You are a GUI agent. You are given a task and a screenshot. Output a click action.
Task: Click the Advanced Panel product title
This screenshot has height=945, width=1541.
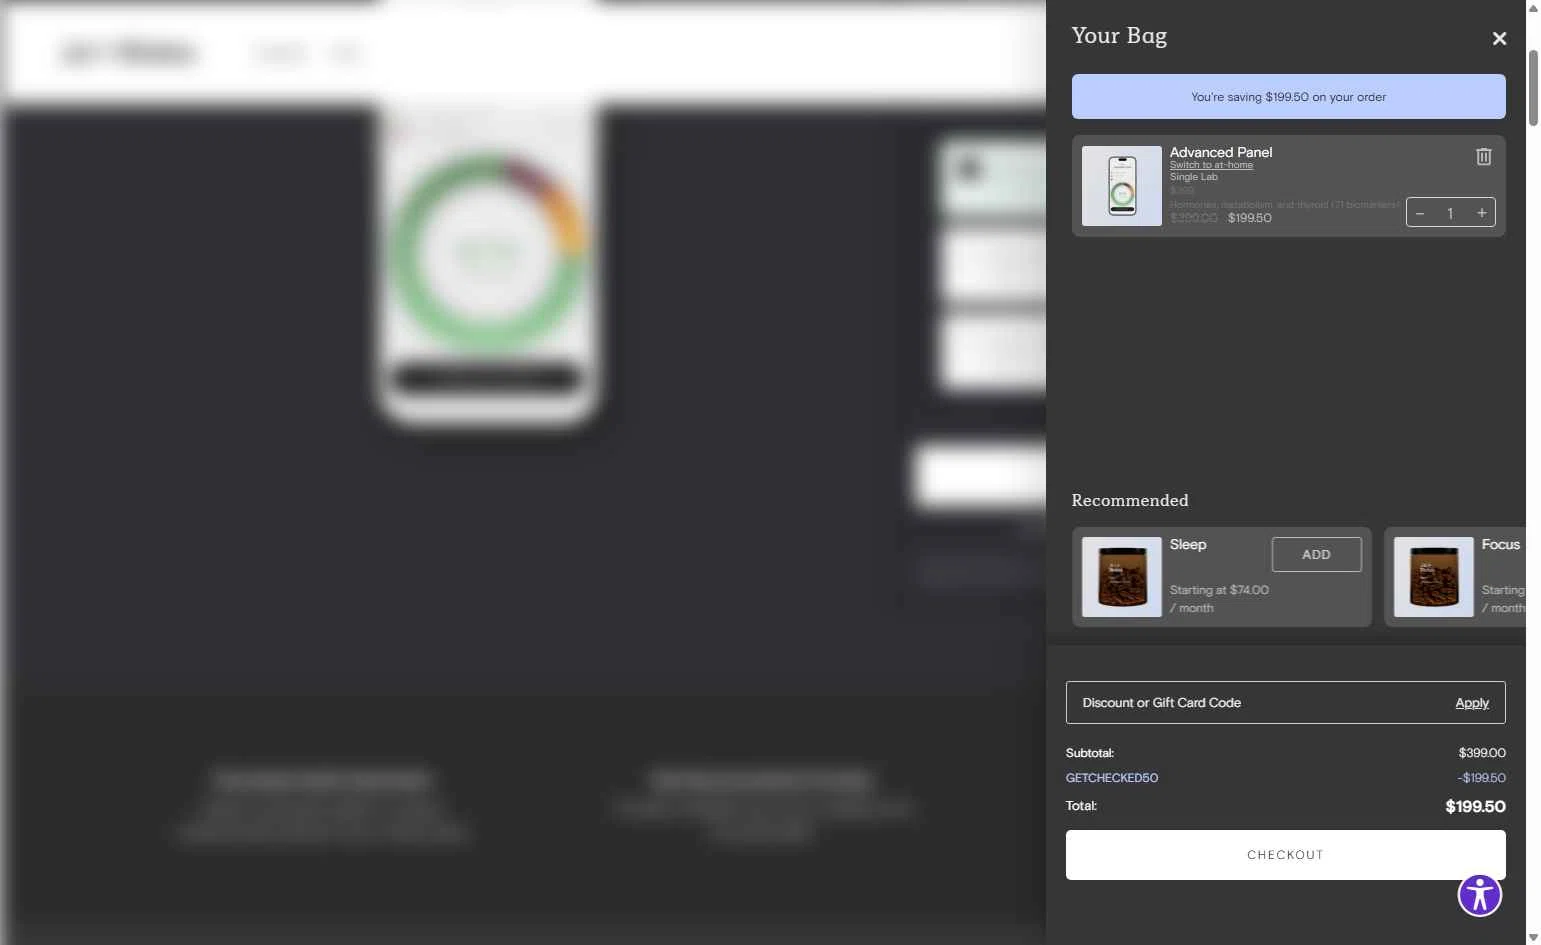1221,152
